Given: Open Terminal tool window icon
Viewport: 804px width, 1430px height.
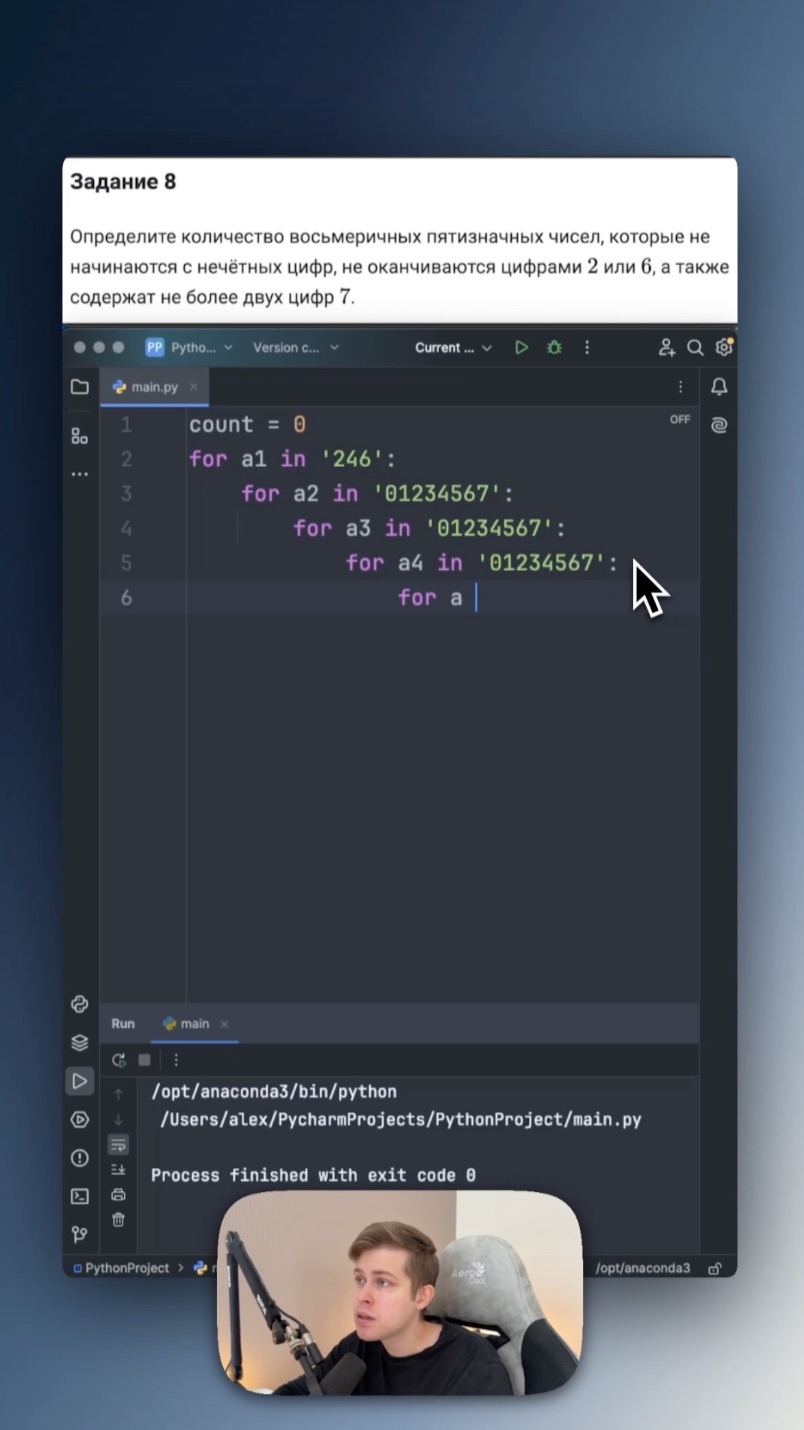Looking at the screenshot, I should point(80,1196).
